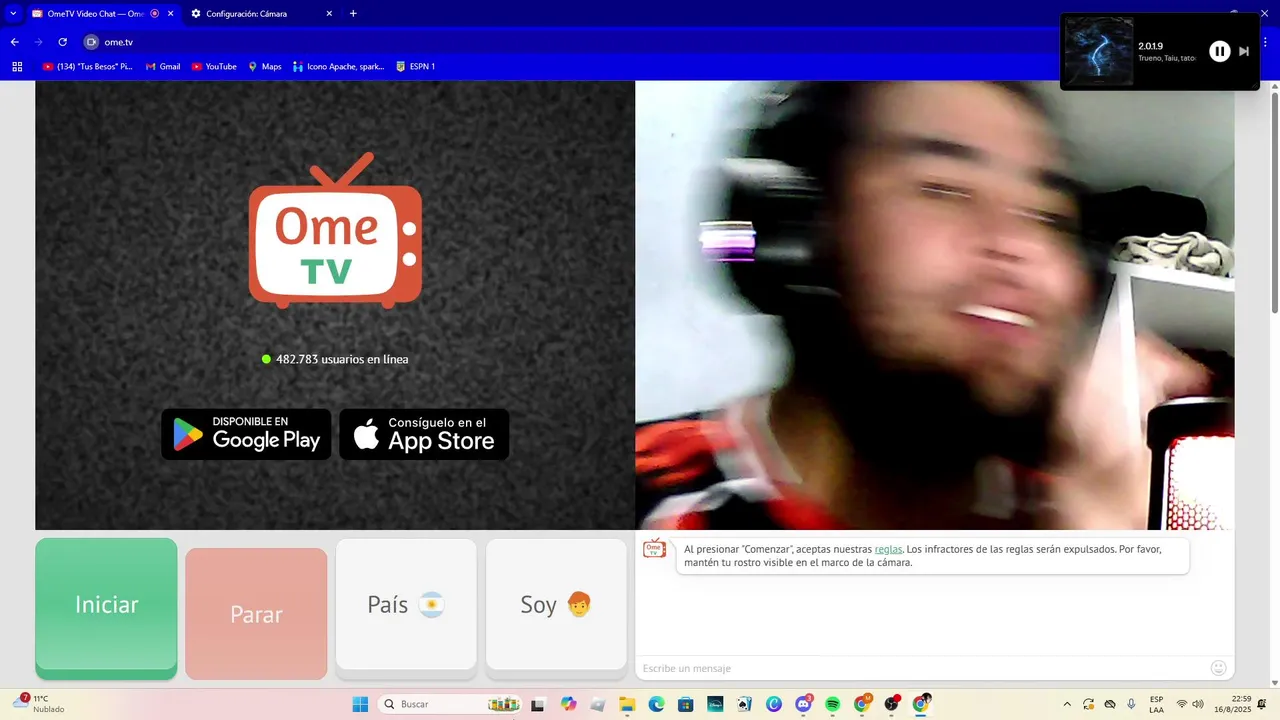Click the 2.0.1.9 album art thumbnail
Viewport: 1280px width, 720px height.
pyautogui.click(x=1099, y=52)
